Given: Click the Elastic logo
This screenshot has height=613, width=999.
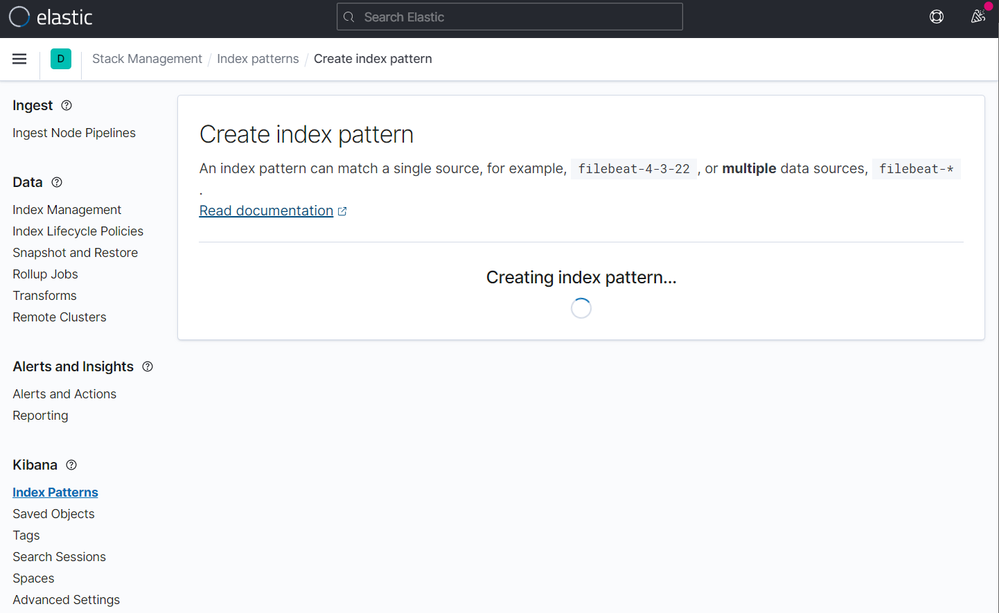Looking at the screenshot, I should pyautogui.click(x=50, y=17).
